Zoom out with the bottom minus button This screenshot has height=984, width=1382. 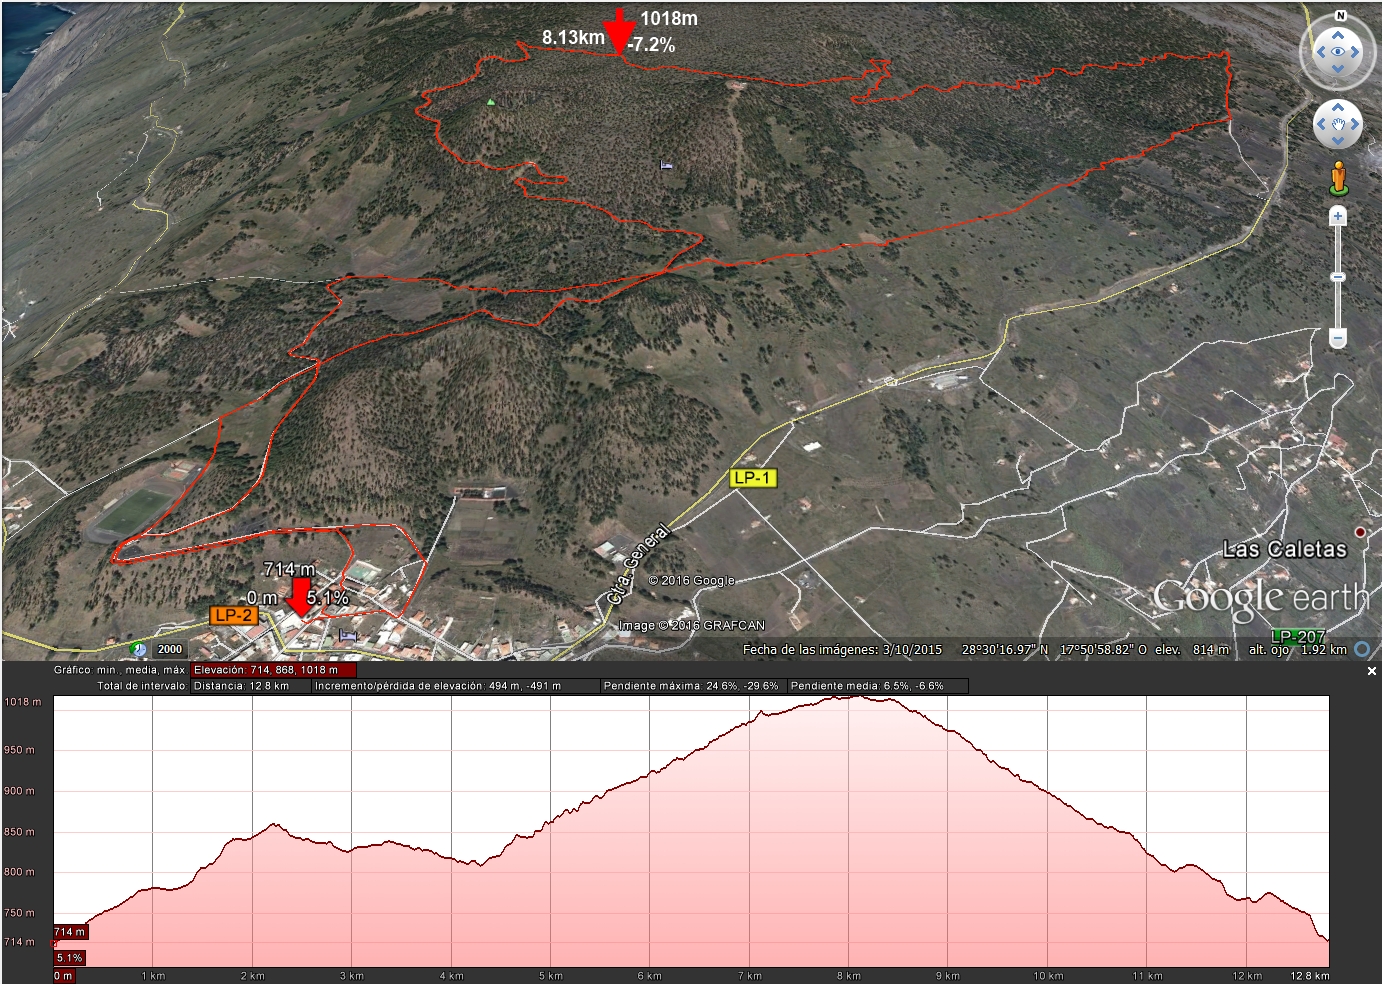1338,338
